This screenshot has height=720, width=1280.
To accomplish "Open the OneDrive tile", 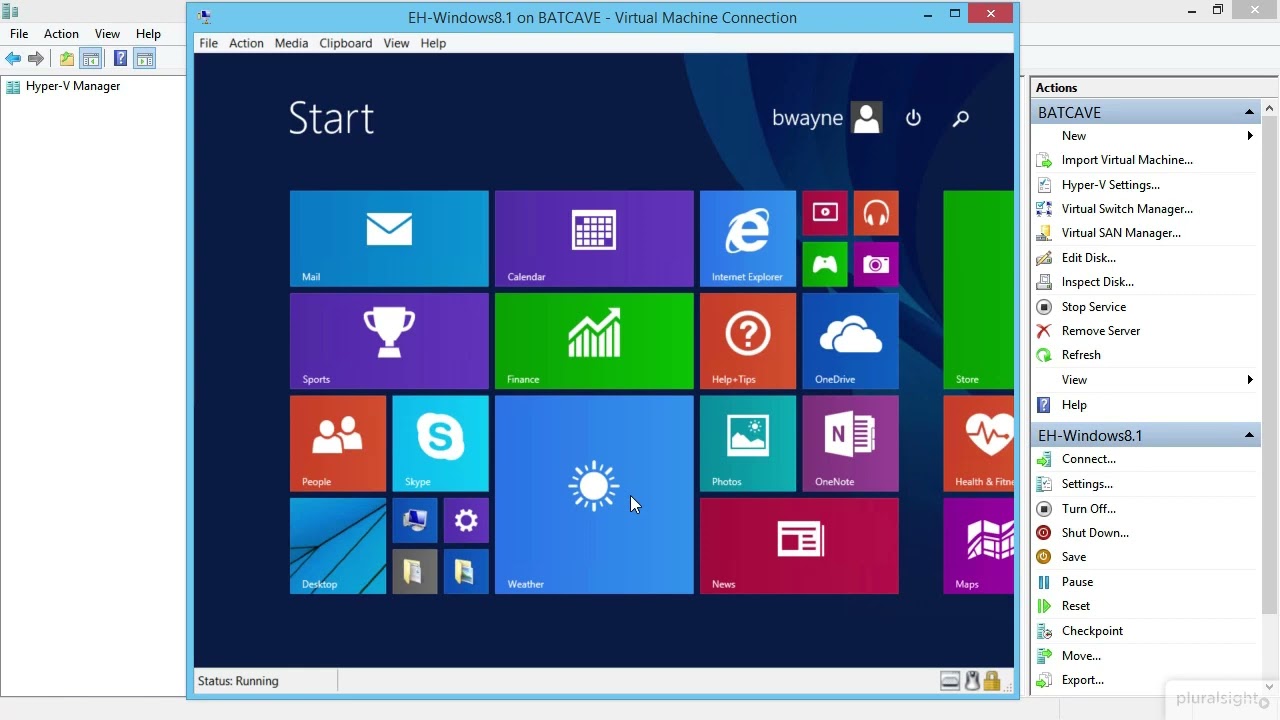I will tap(850, 341).
